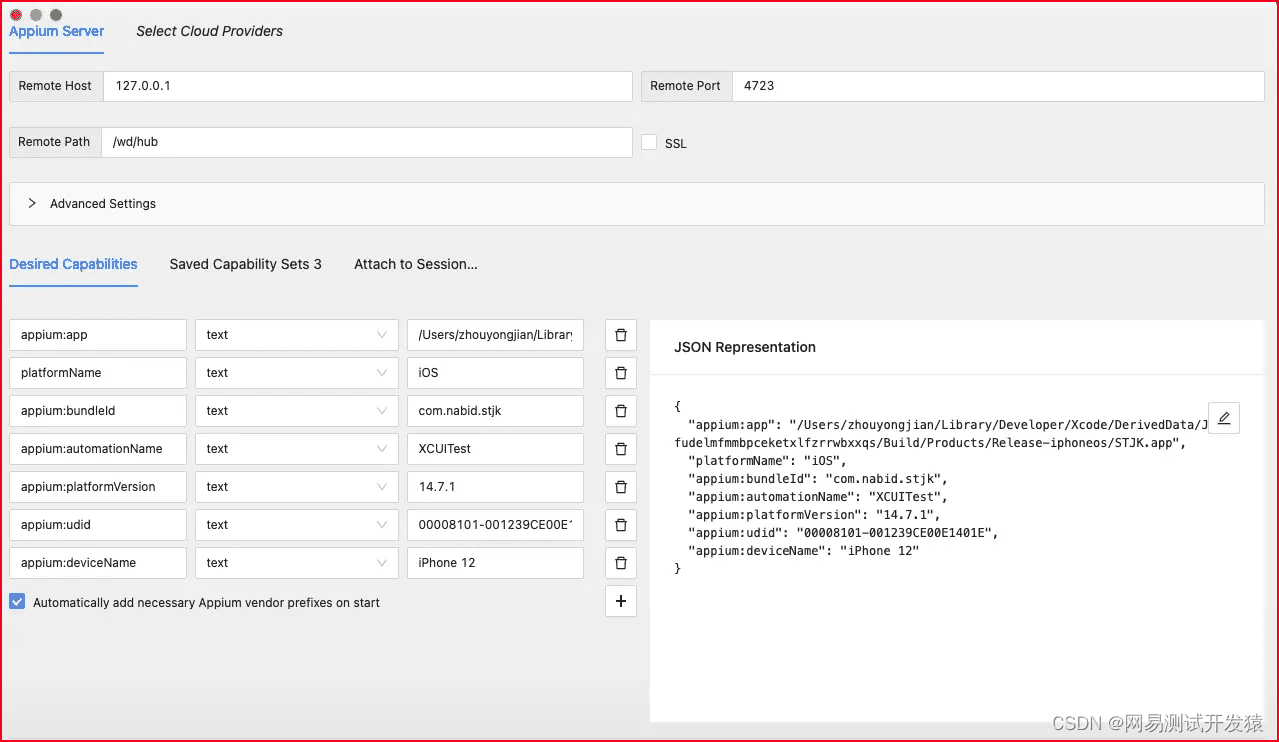This screenshot has height=742, width=1279.
Task: Delete the appium:automationName capability row
Action: point(620,449)
